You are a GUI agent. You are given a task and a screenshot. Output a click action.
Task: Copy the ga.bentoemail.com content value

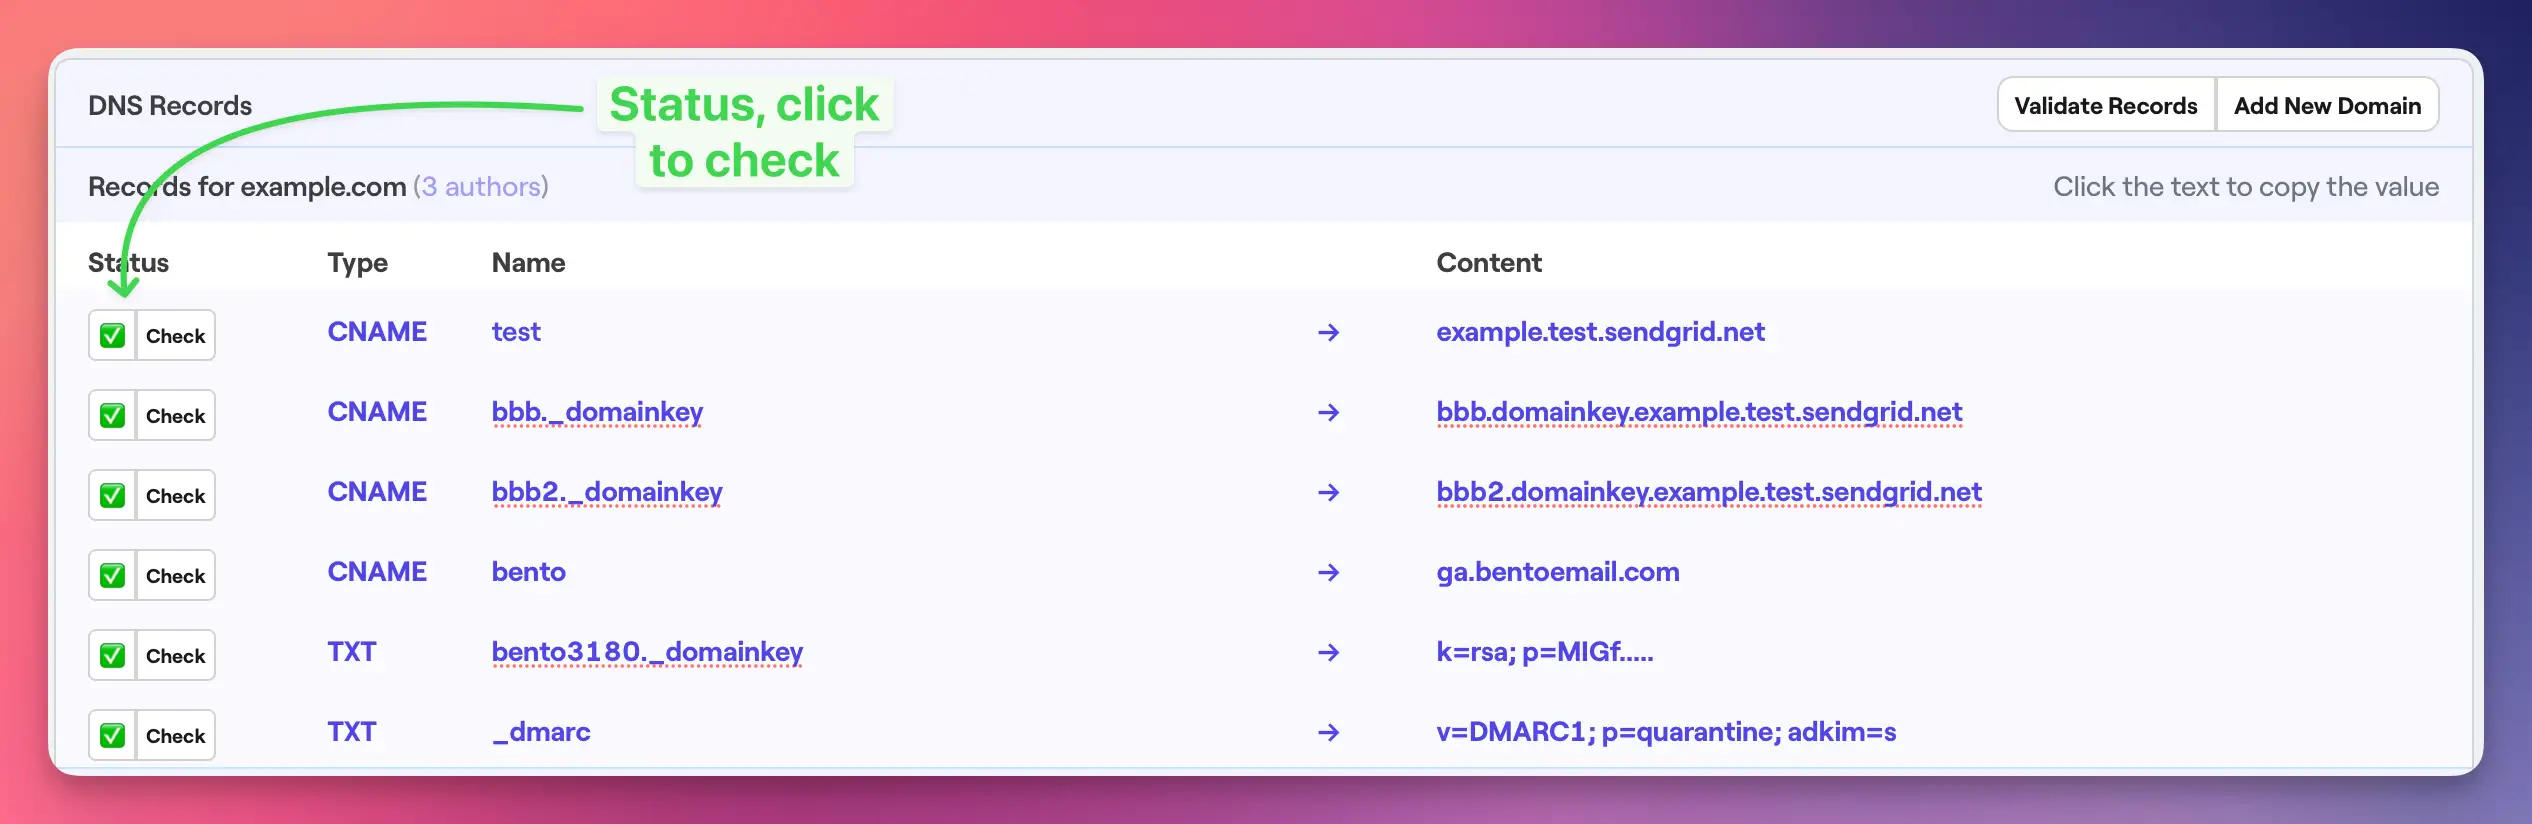coord(1557,572)
